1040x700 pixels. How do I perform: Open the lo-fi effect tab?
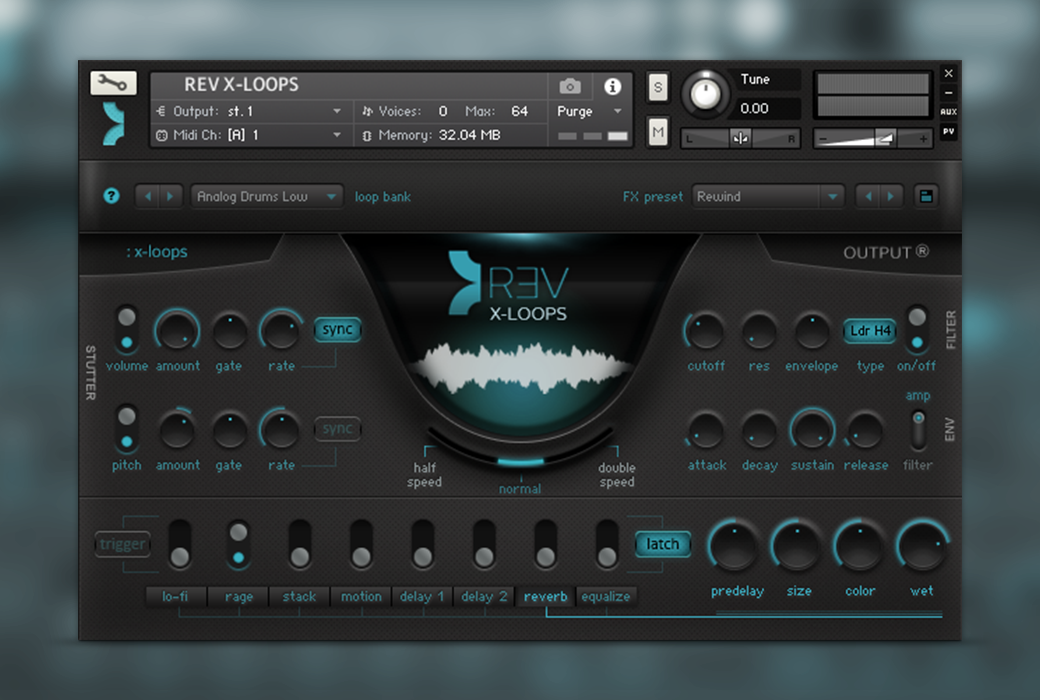(x=175, y=596)
